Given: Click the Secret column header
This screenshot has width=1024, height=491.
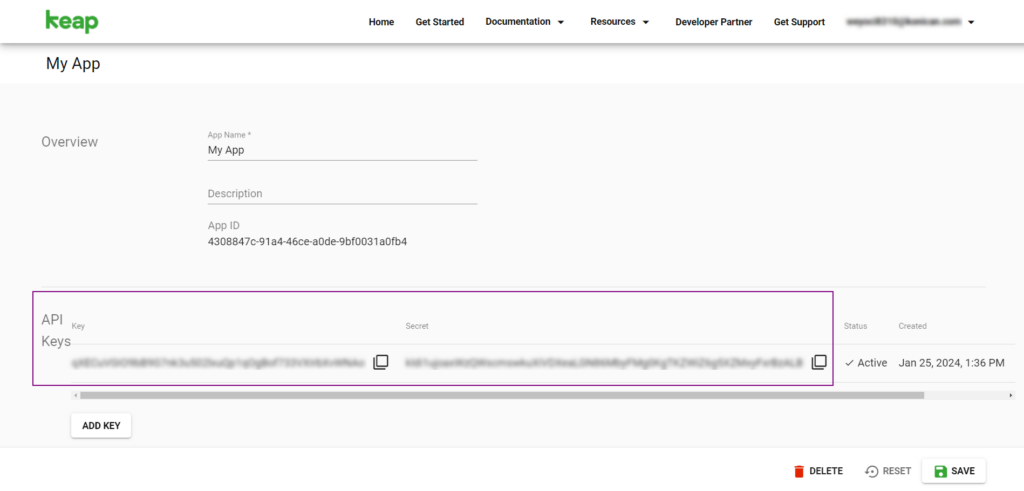Looking at the screenshot, I should pyautogui.click(x=417, y=326).
